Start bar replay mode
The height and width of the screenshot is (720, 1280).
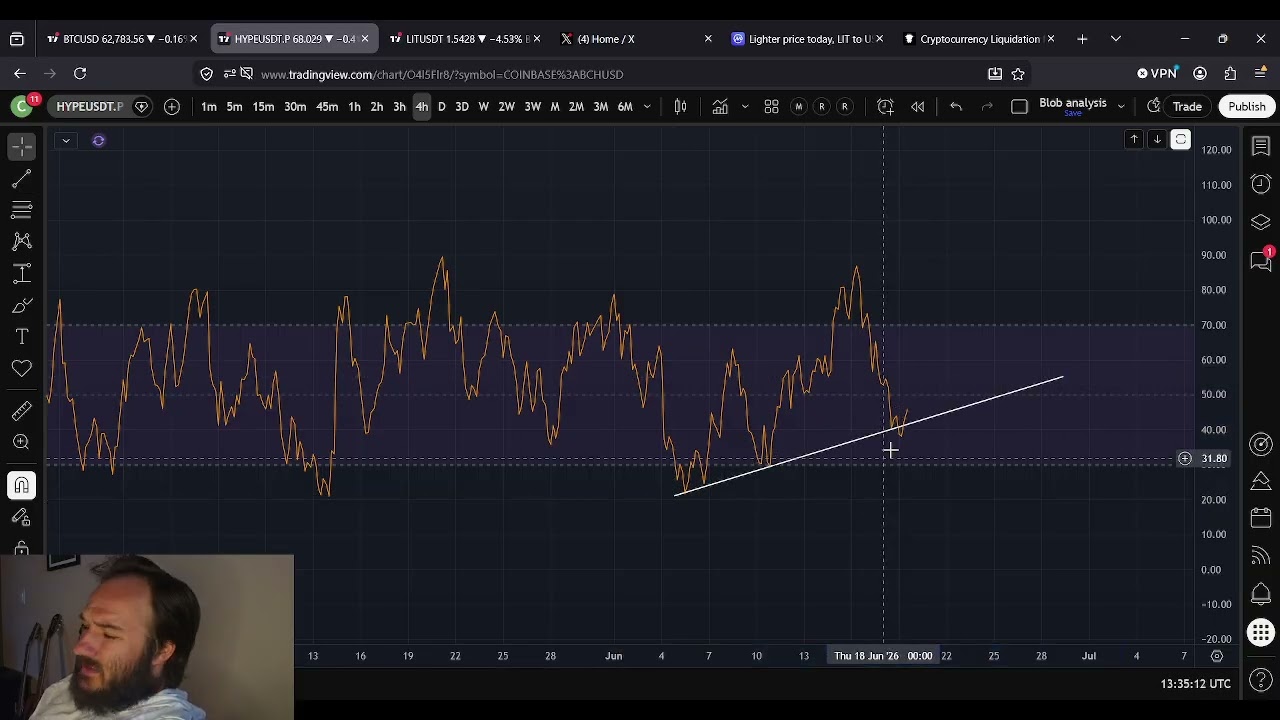(917, 106)
